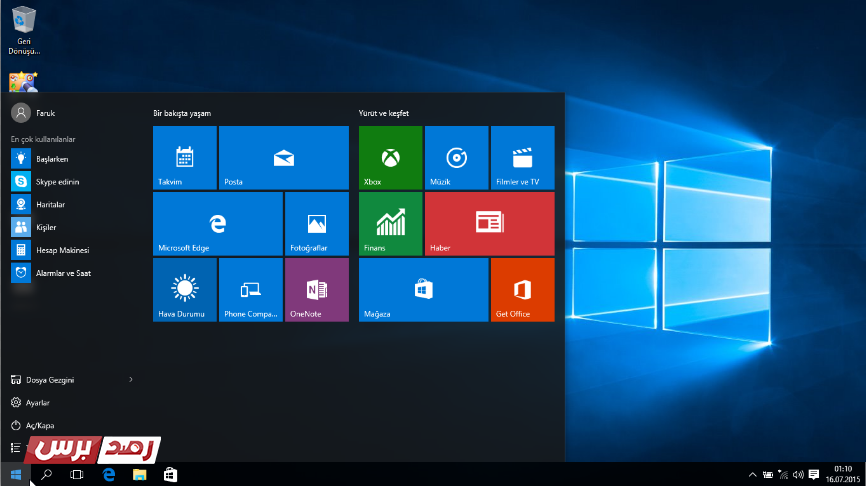The image size is (866, 486).
Task: Open the Hava Durumu weather tile
Action: point(184,290)
